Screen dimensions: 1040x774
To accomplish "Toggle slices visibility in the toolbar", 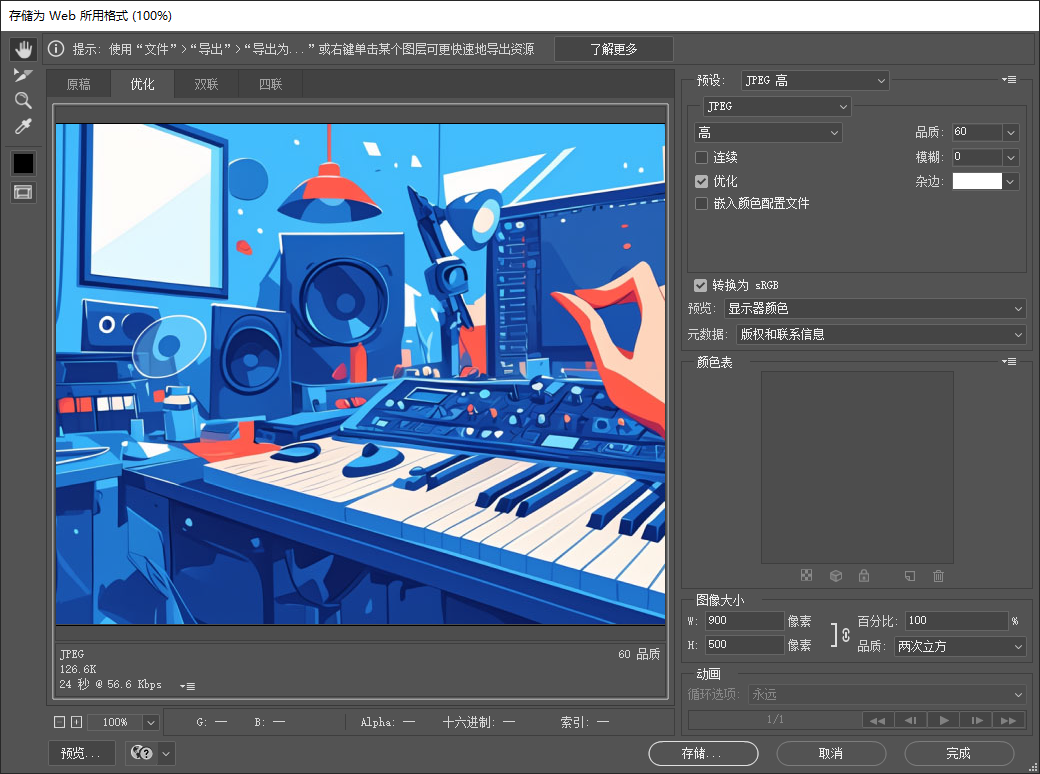I will coord(24,192).
